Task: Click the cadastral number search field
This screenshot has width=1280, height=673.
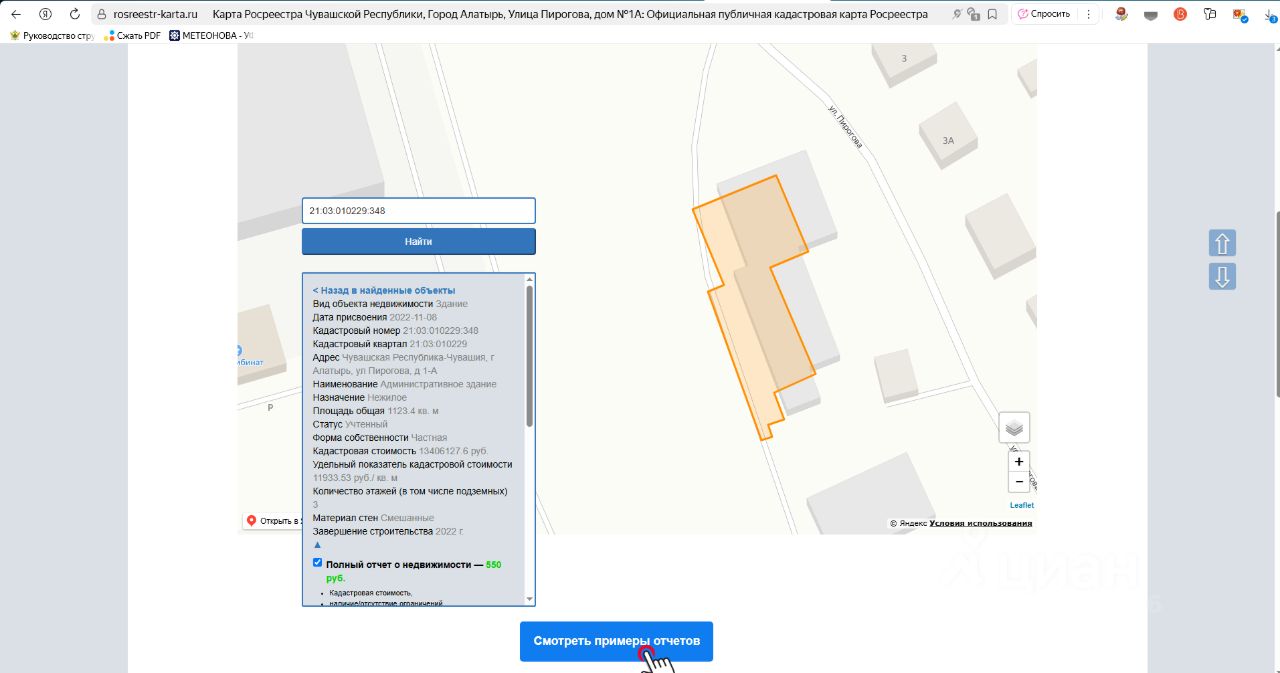Action: 419,211
